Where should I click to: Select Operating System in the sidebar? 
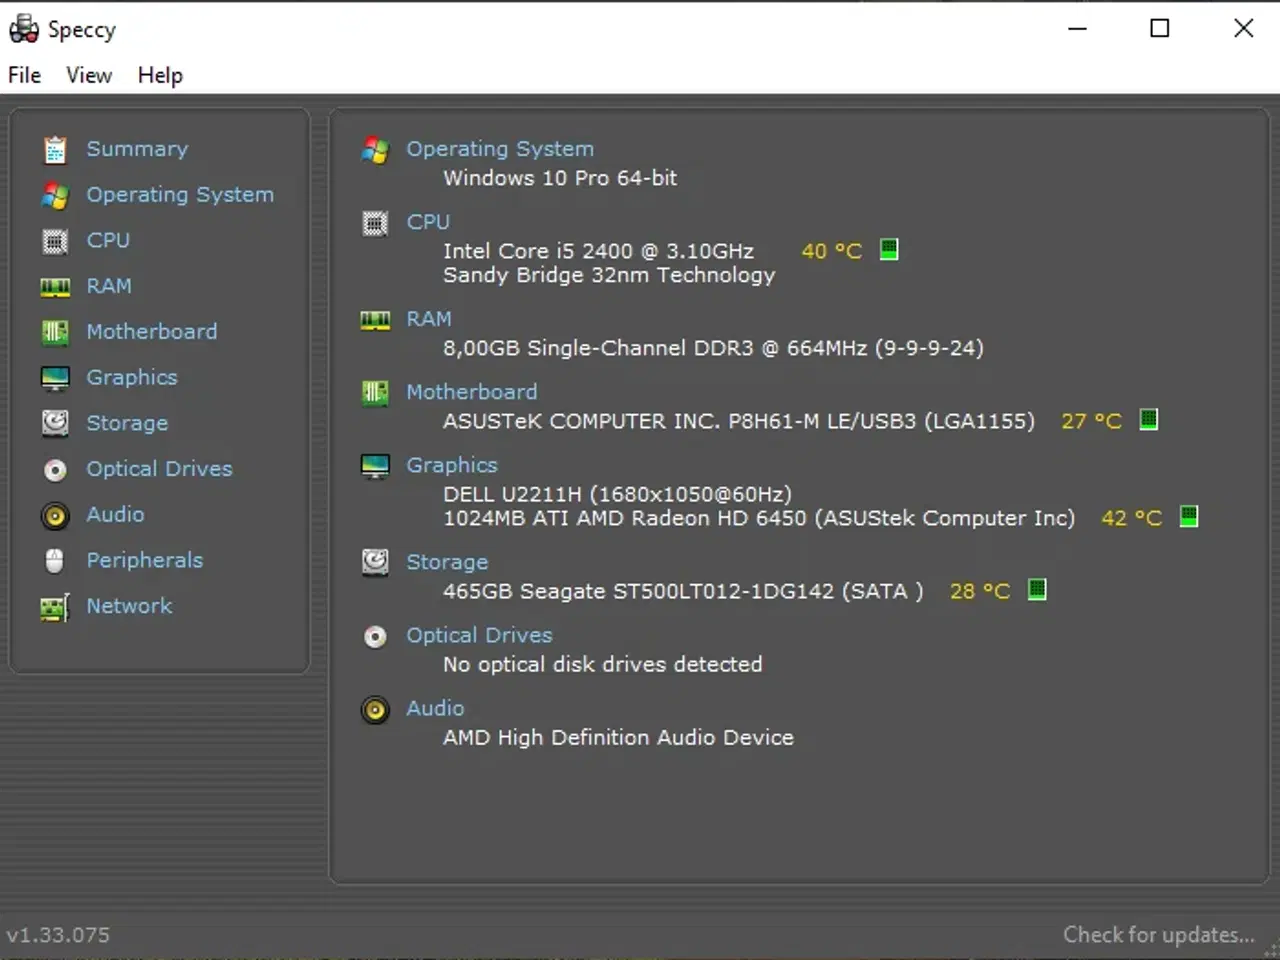(180, 195)
